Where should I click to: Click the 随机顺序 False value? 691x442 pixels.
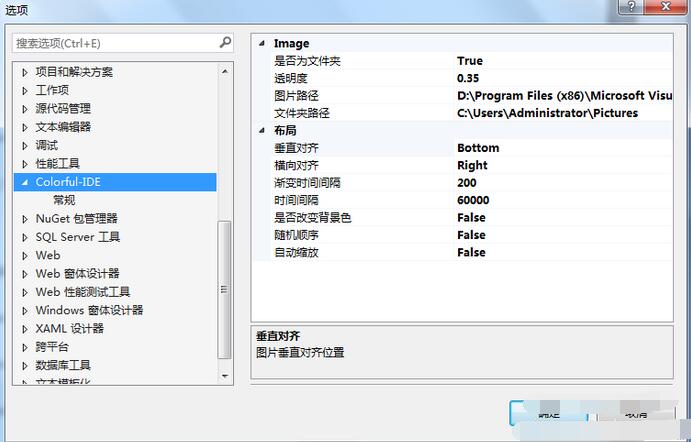coord(564,235)
